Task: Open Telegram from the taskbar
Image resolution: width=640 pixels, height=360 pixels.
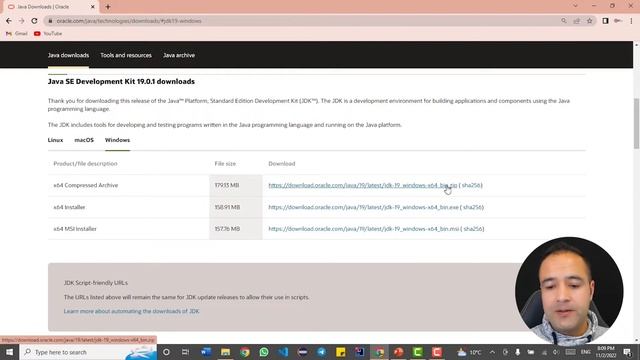Action: [322, 352]
